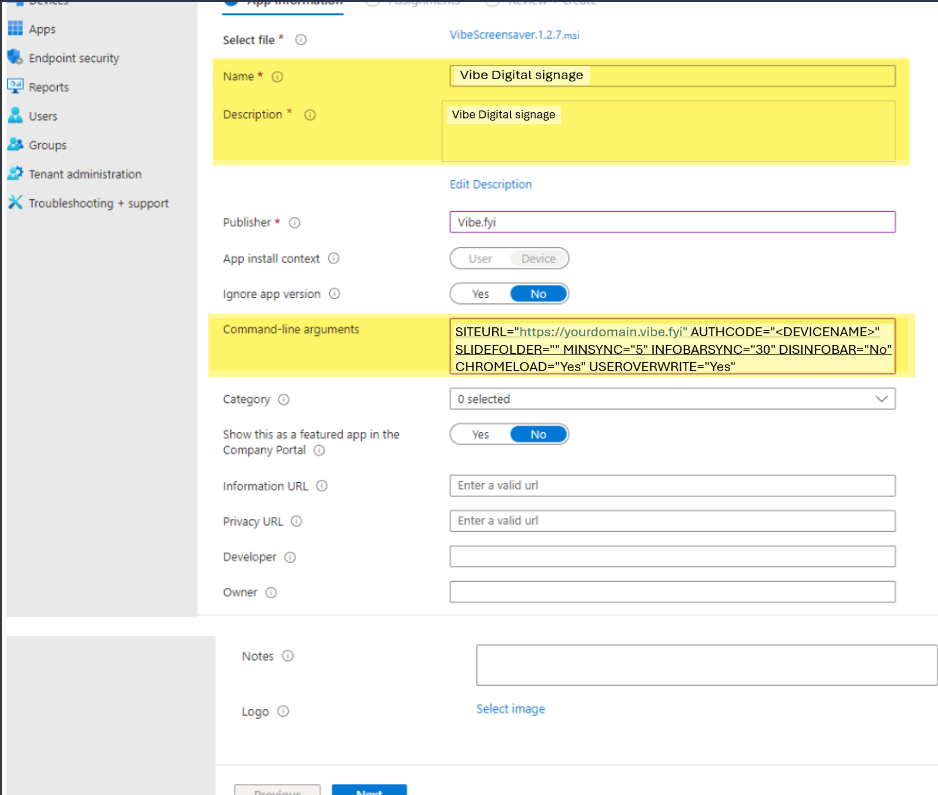Open the Troubleshooting + support tools icon
The image size is (938, 795).
point(15,202)
